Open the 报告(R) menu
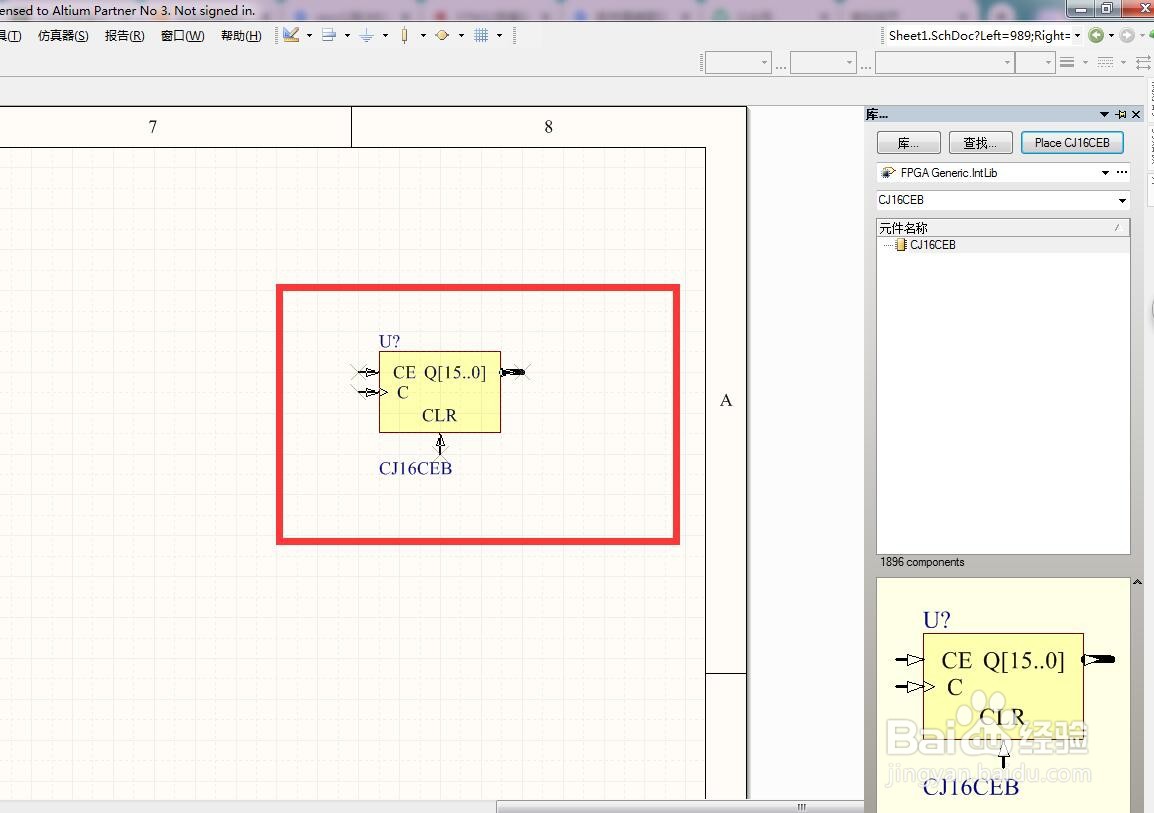This screenshot has width=1154, height=813. tap(124, 35)
